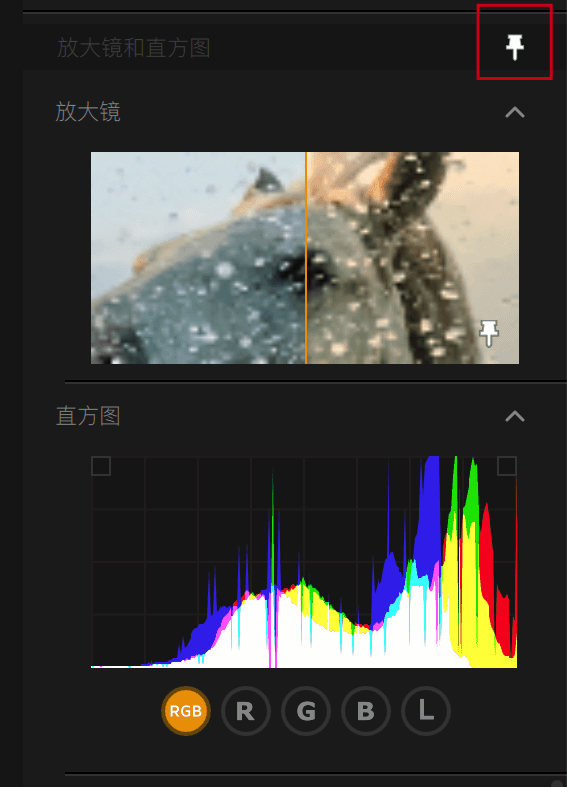Select the B channel button

[366, 711]
